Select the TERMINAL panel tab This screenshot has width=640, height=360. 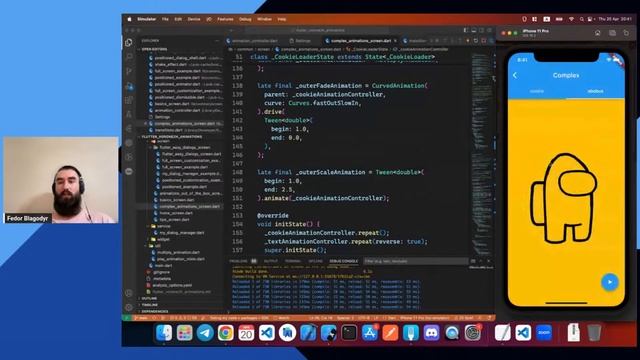coord(293,261)
